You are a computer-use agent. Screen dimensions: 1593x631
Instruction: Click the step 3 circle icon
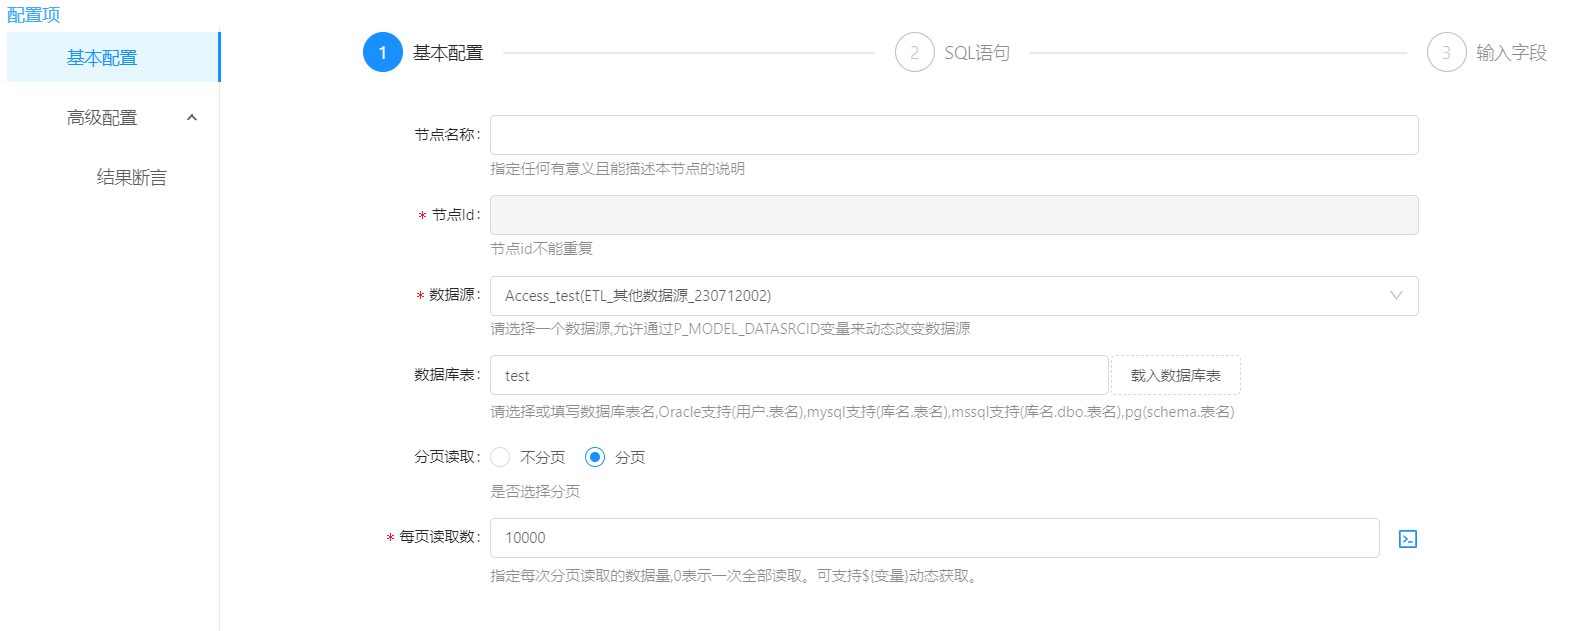point(1446,53)
